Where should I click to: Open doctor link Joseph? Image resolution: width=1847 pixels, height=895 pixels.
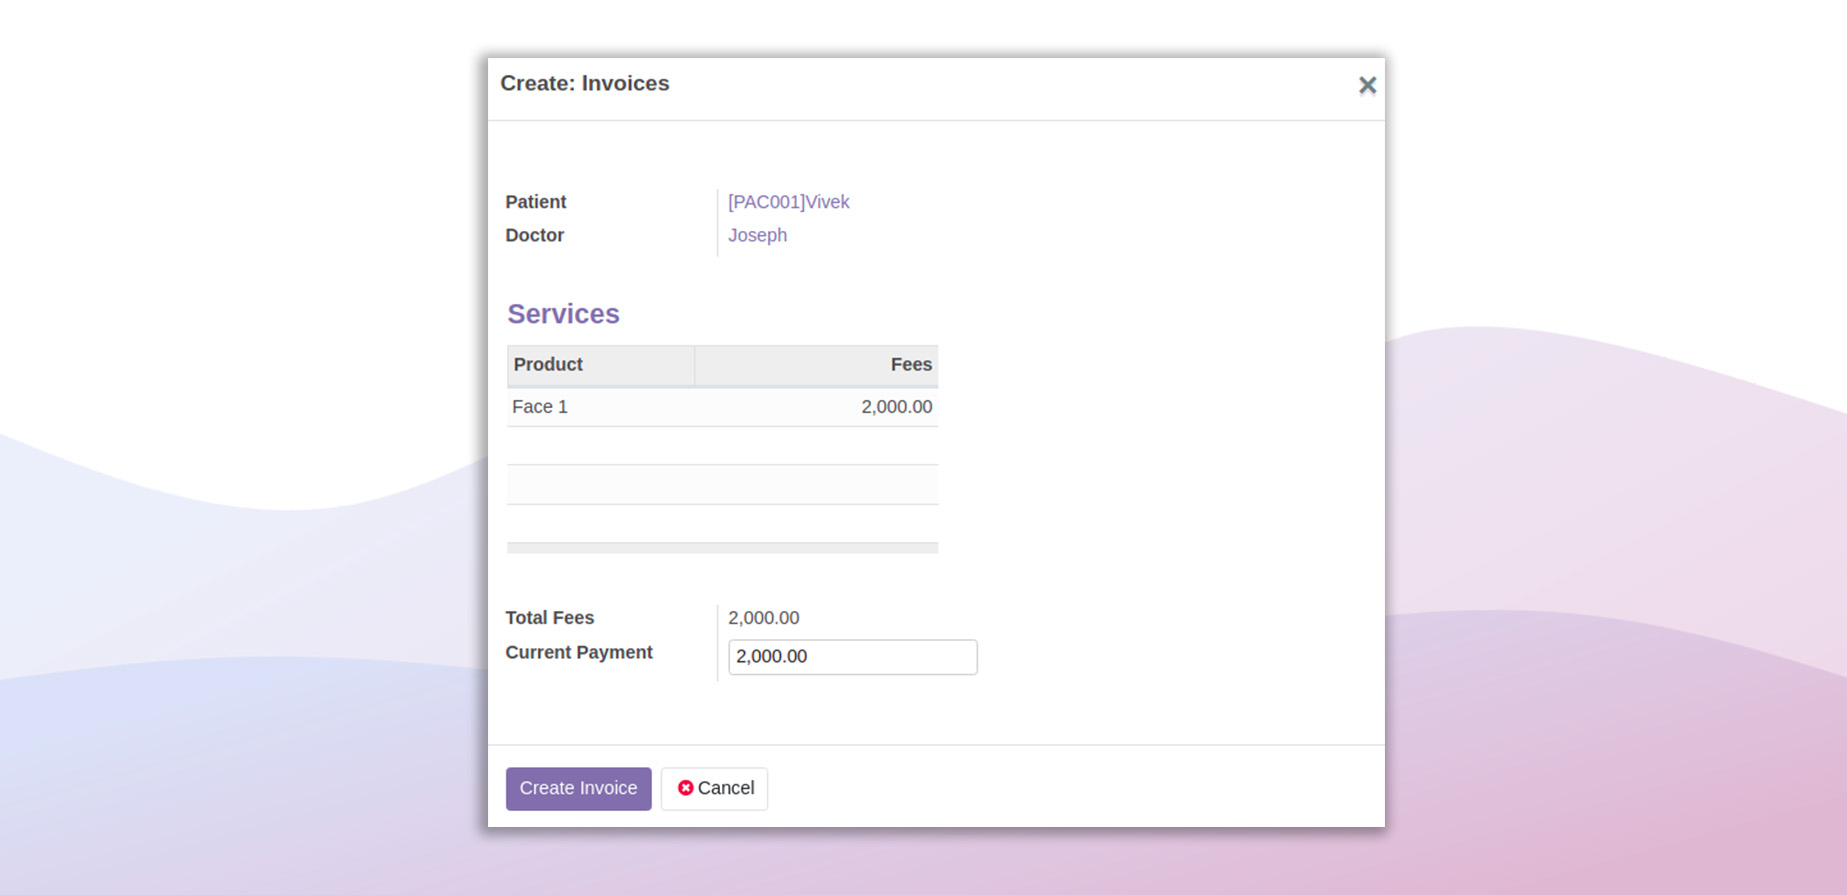pos(757,235)
